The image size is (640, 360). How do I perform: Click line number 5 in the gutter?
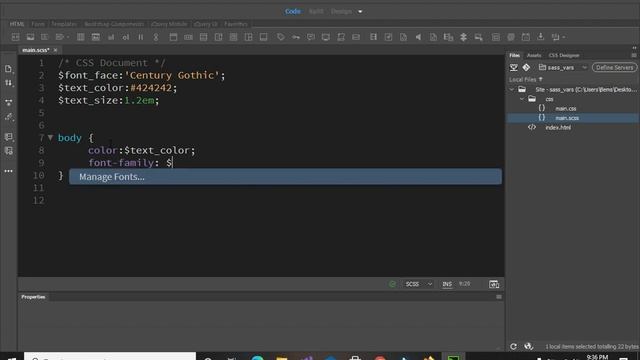[41, 113]
